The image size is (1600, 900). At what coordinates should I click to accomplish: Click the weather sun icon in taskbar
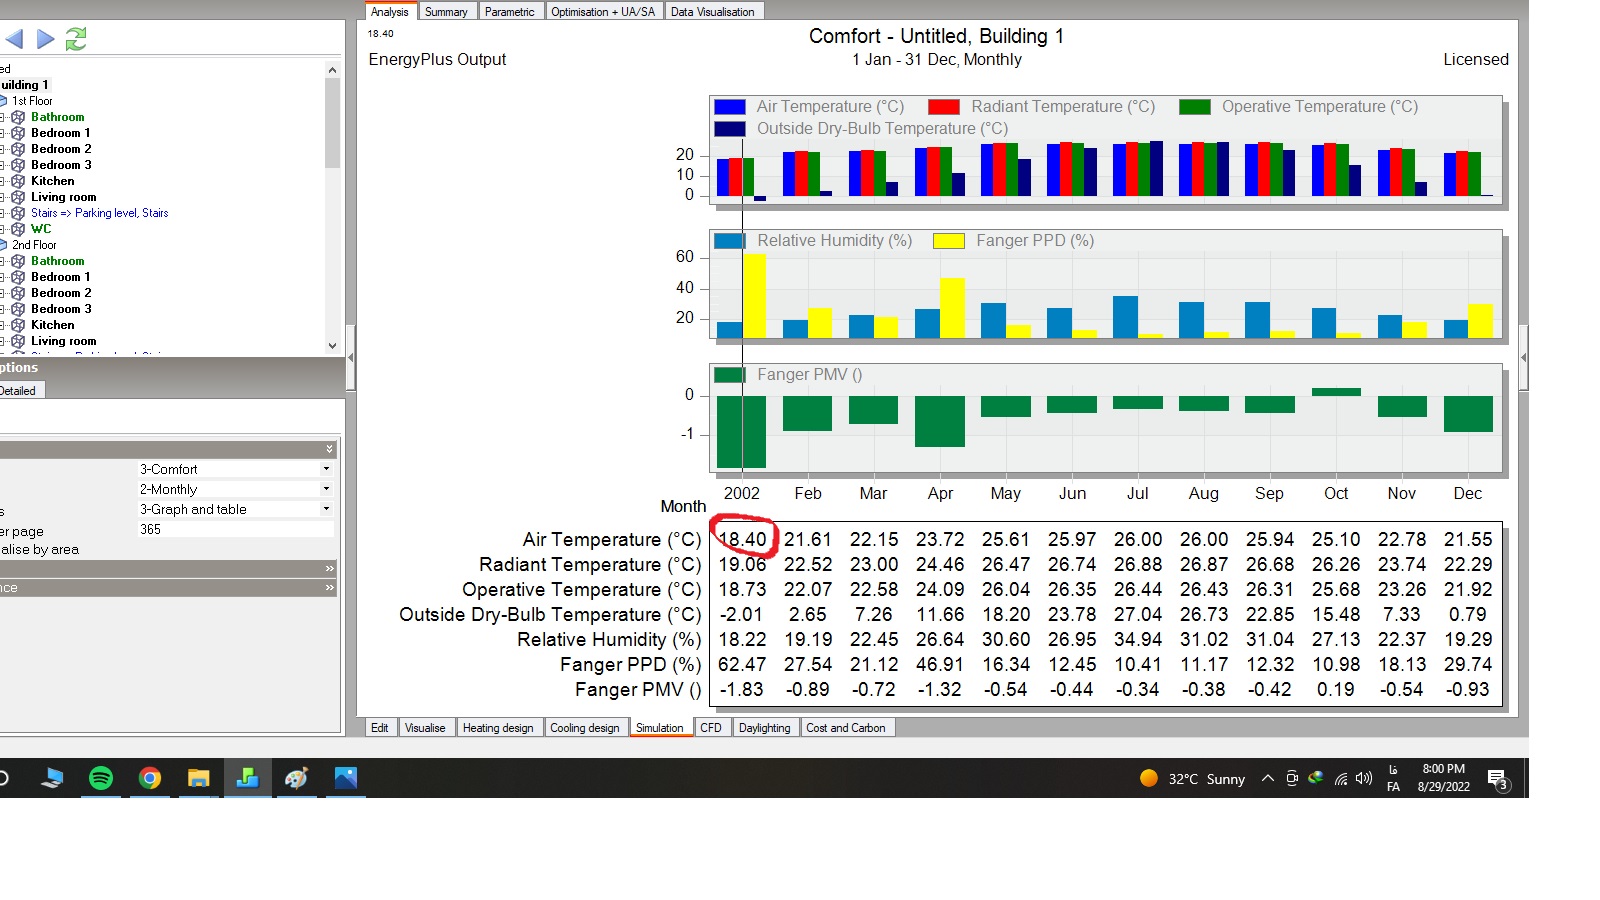click(1149, 779)
